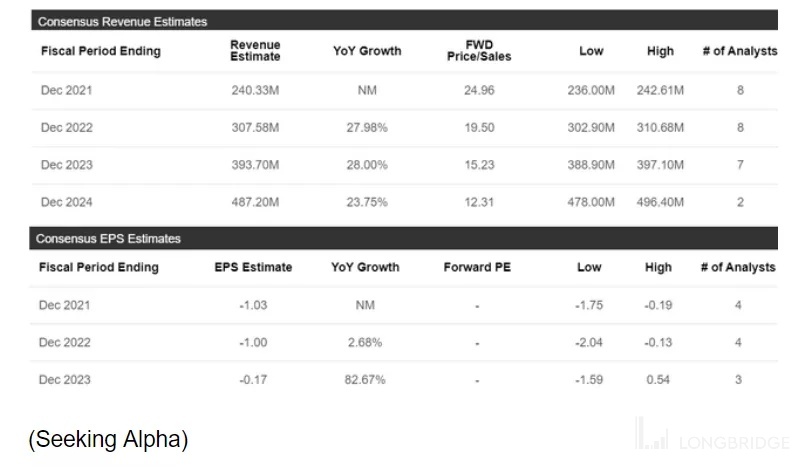Click the 82.67% EPS growth value
The height and width of the screenshot is (467, 808).
(x=365, y=380)
